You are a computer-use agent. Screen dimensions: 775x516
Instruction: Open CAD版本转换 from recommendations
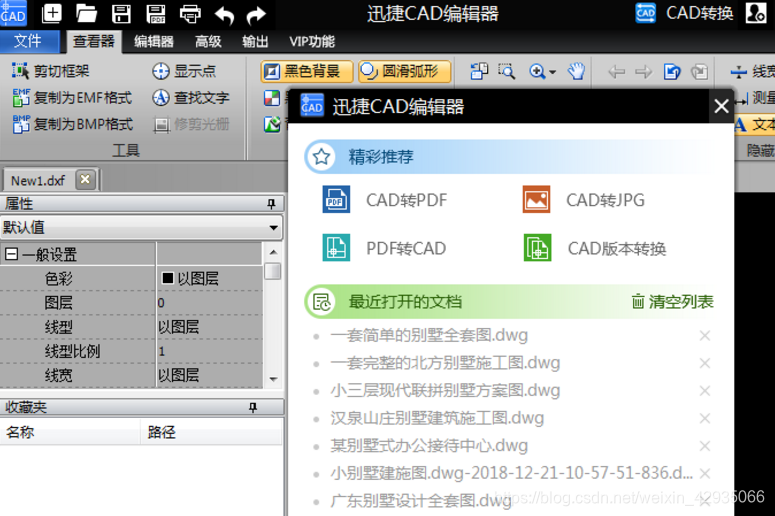(x=595, y=248)
